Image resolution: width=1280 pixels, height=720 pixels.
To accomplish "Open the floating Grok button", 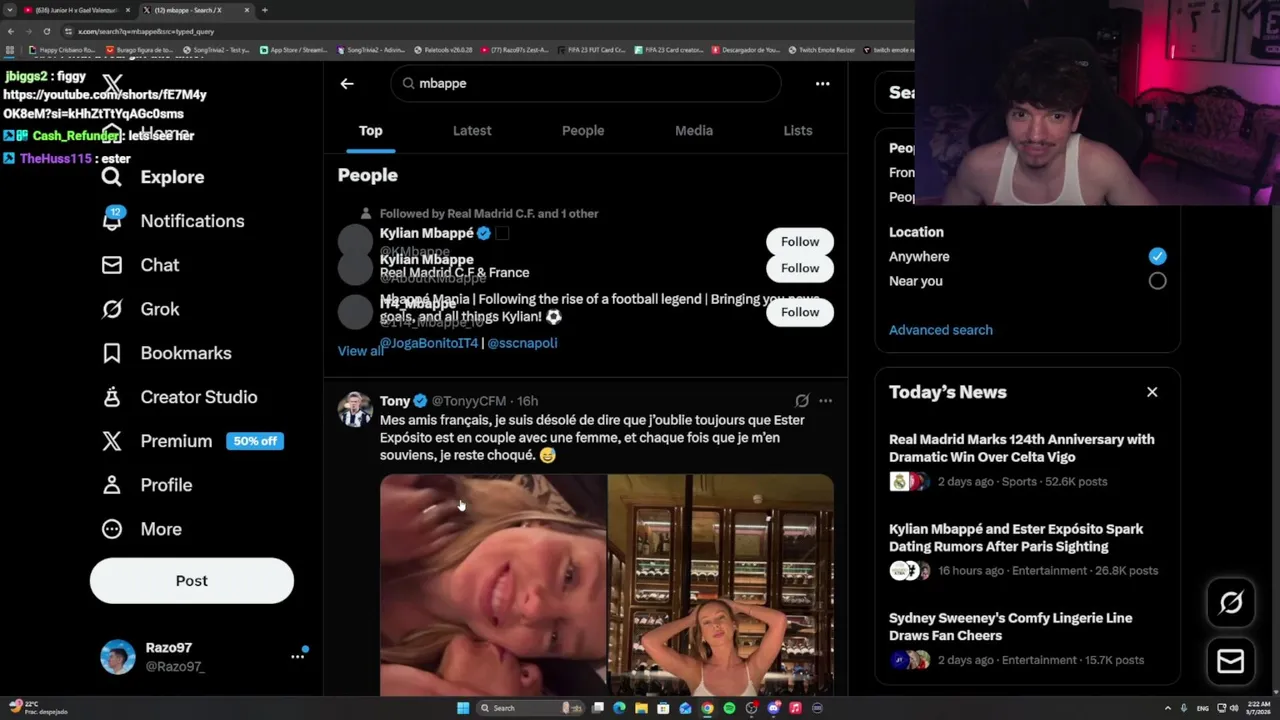I will pyautogui.click(x=1231, y=602).
